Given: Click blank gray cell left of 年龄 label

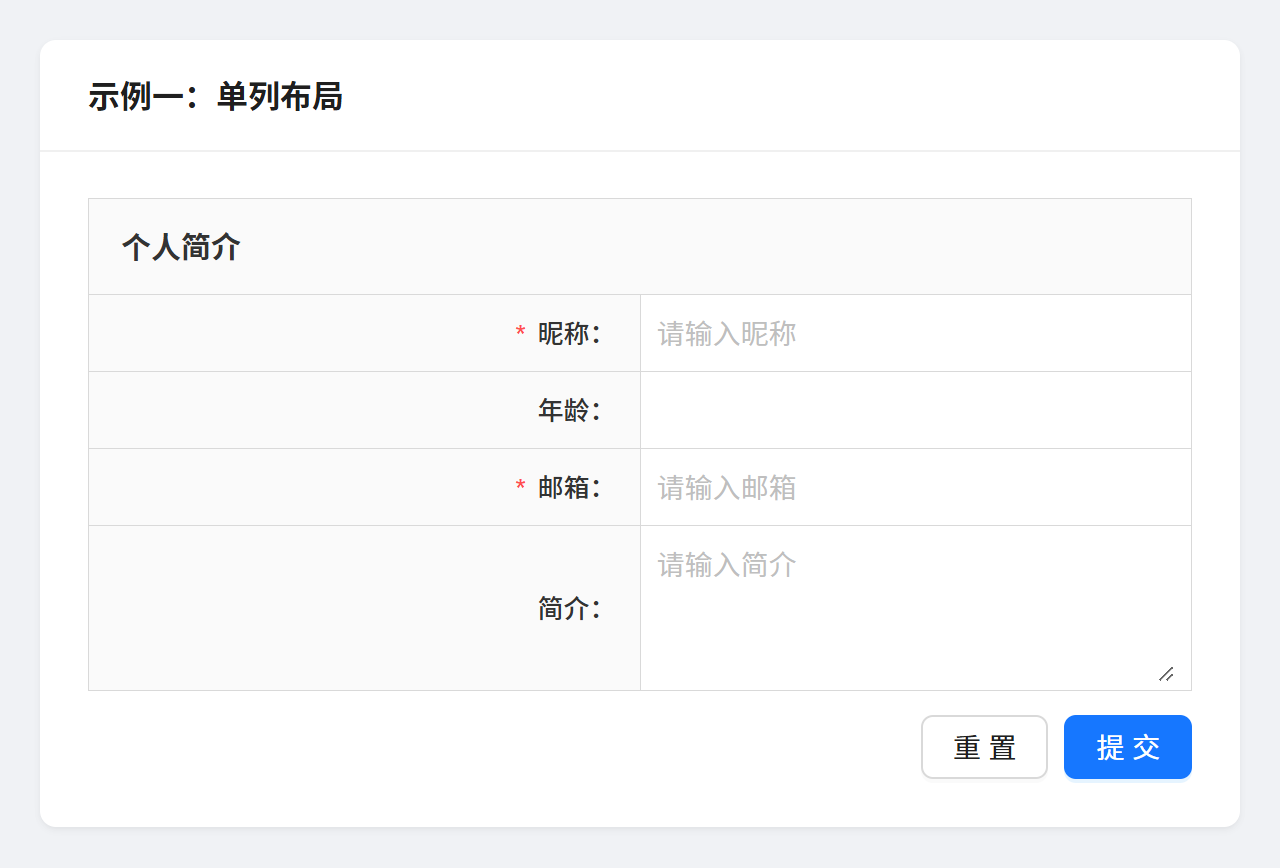Looking at the screenshot, I should click(300, 410).
